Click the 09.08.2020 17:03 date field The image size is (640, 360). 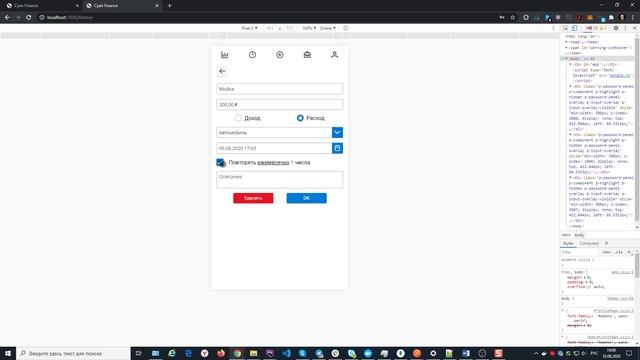pyautogui.click(x=274, y=148)
